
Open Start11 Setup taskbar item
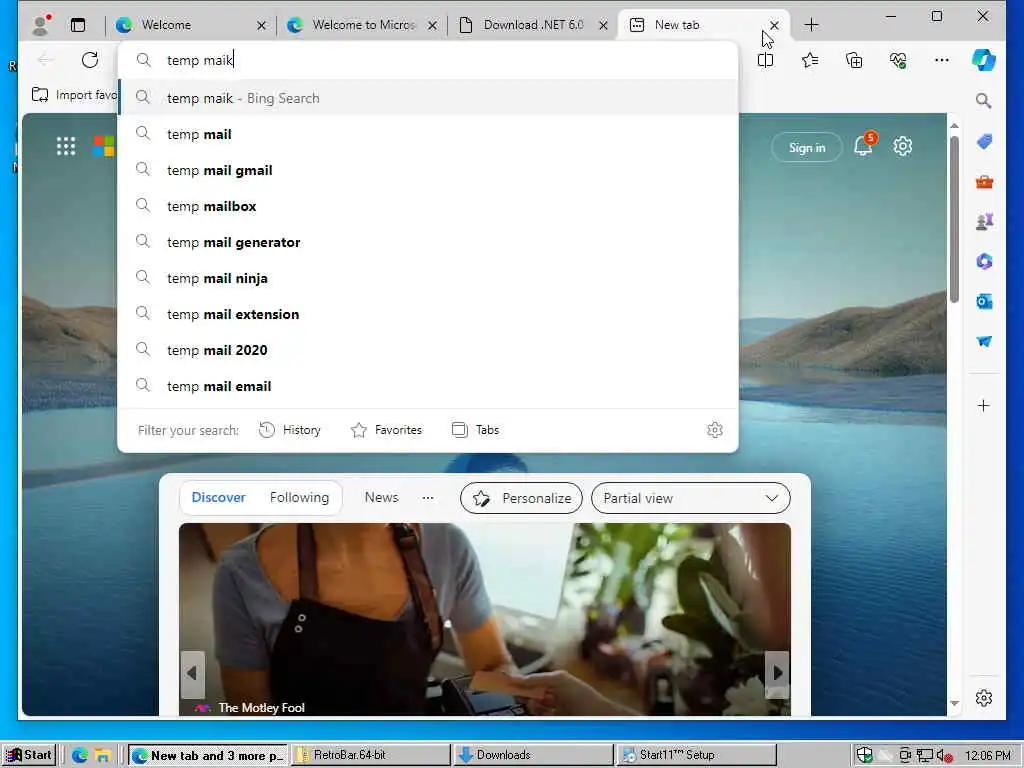click(696, 755)
